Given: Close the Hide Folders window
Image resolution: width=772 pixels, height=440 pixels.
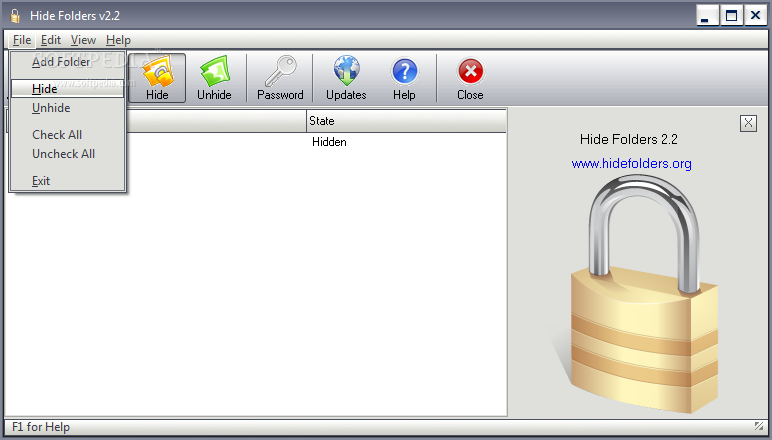Looking at the screenshot, I should (755, 16).
